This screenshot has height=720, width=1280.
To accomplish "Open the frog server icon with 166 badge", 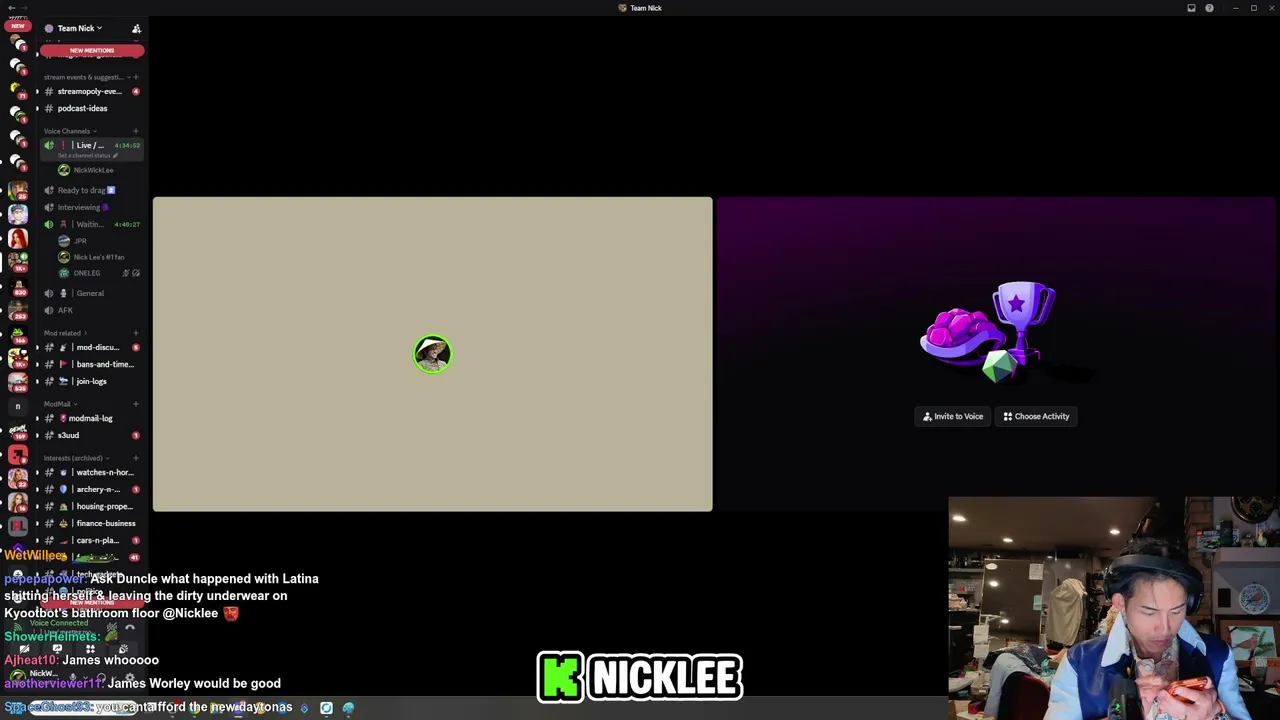I will click(17, 334).
